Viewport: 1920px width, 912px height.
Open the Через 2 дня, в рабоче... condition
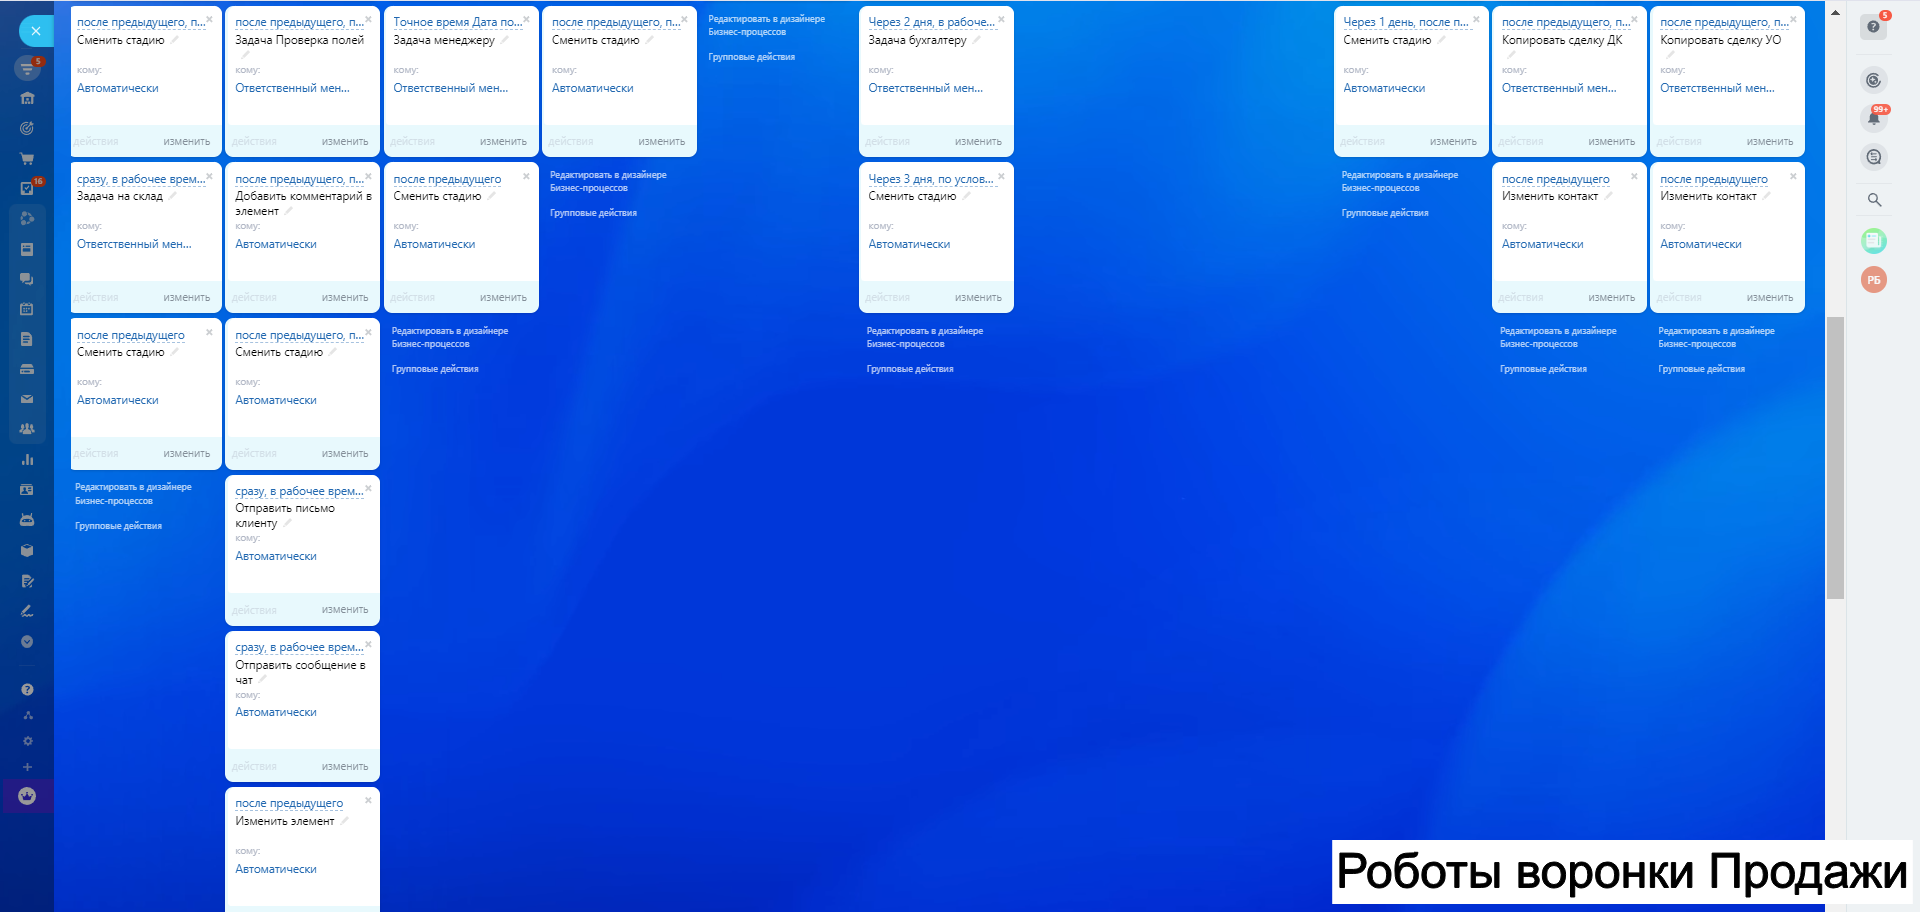point(931,22)
